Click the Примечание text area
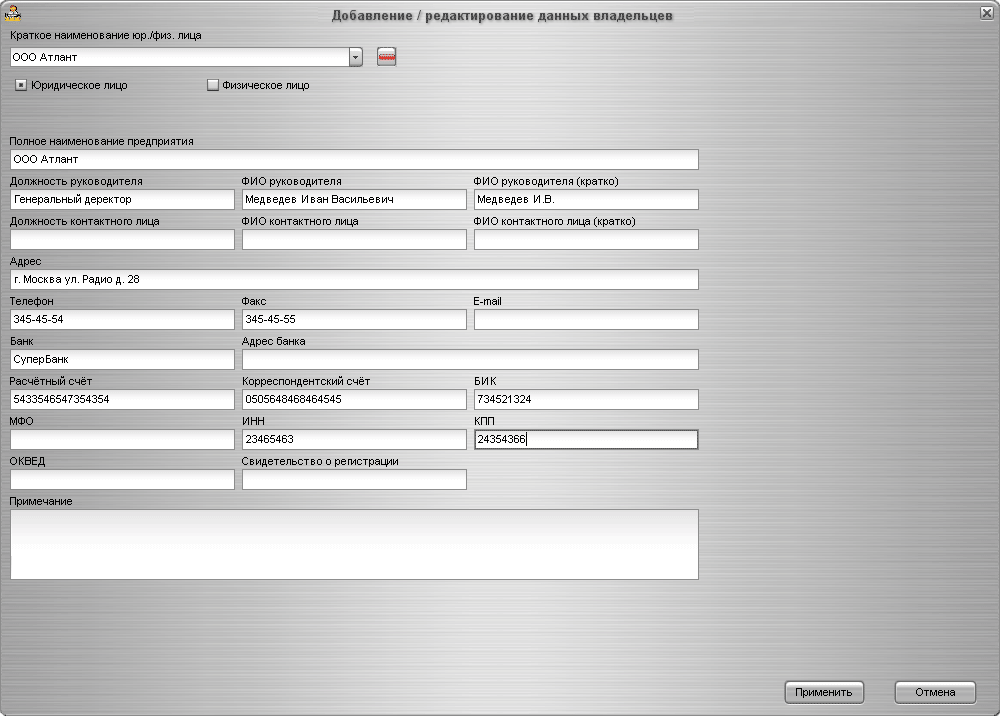 pos(355,544)
